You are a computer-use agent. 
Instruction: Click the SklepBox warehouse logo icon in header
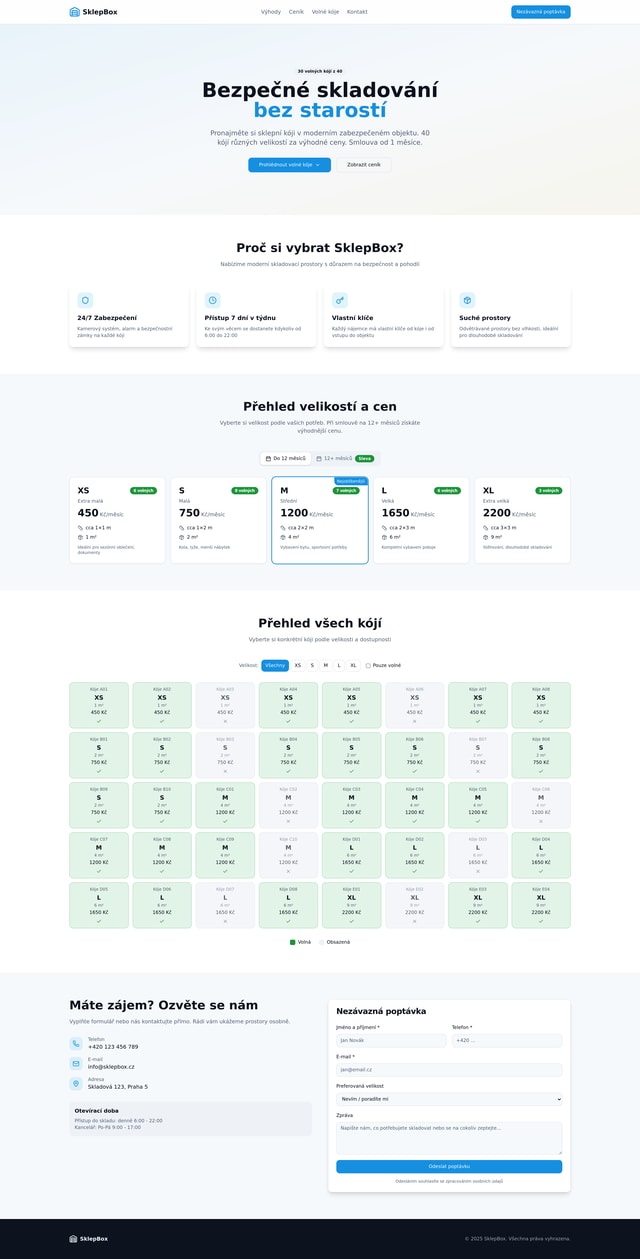coord(74,12)
